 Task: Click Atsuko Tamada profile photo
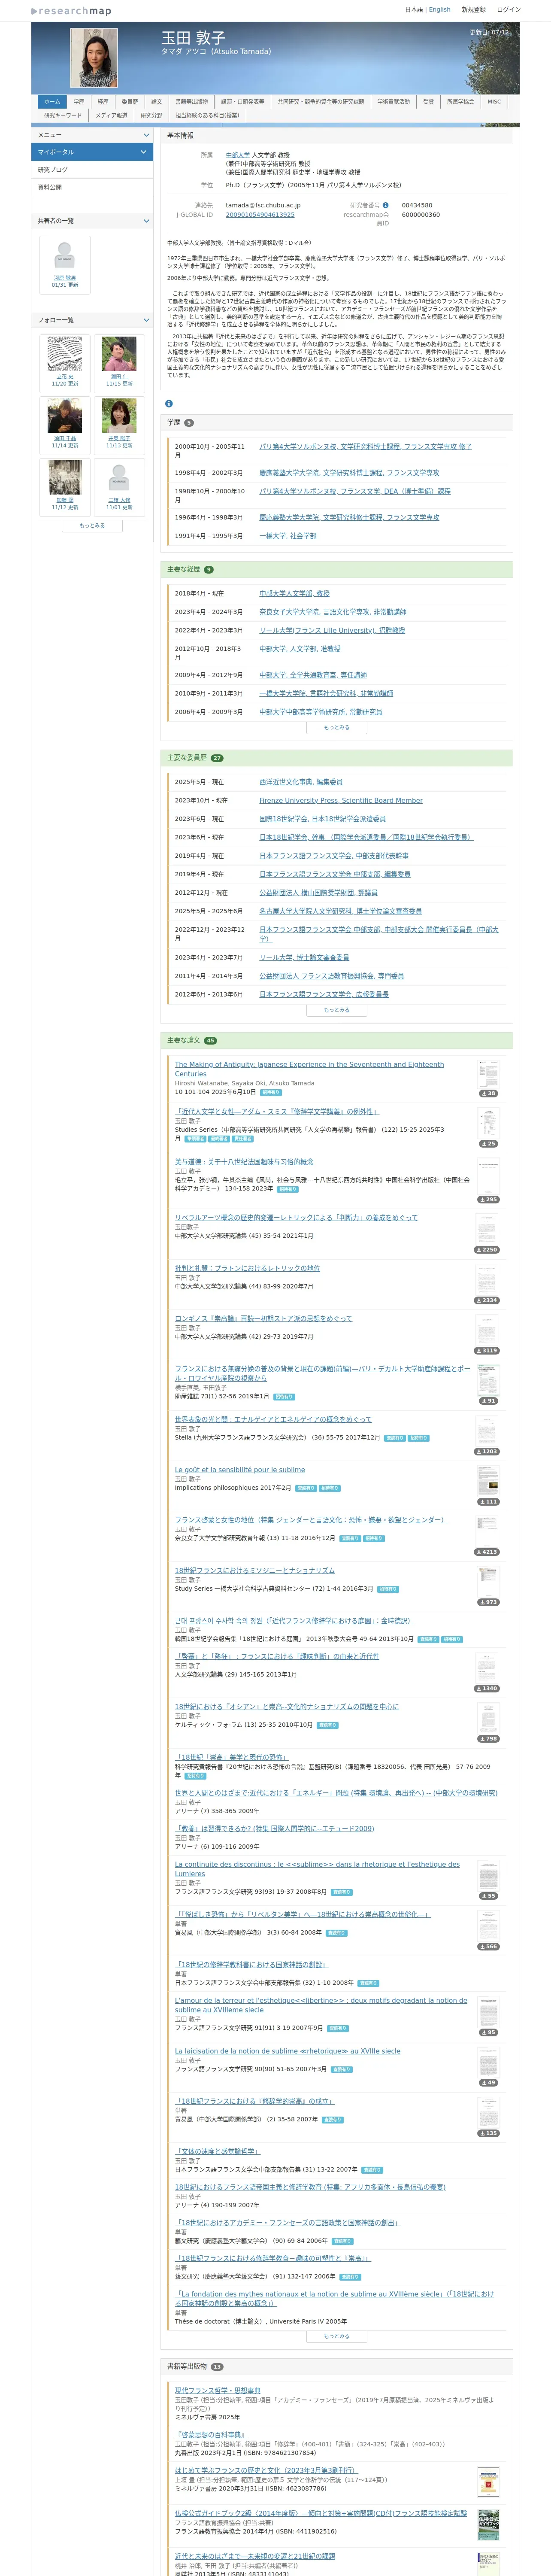[94, 57]
